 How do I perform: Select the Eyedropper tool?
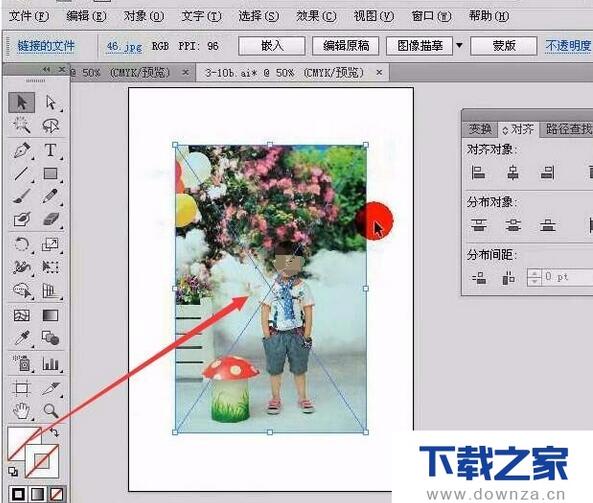22,338
